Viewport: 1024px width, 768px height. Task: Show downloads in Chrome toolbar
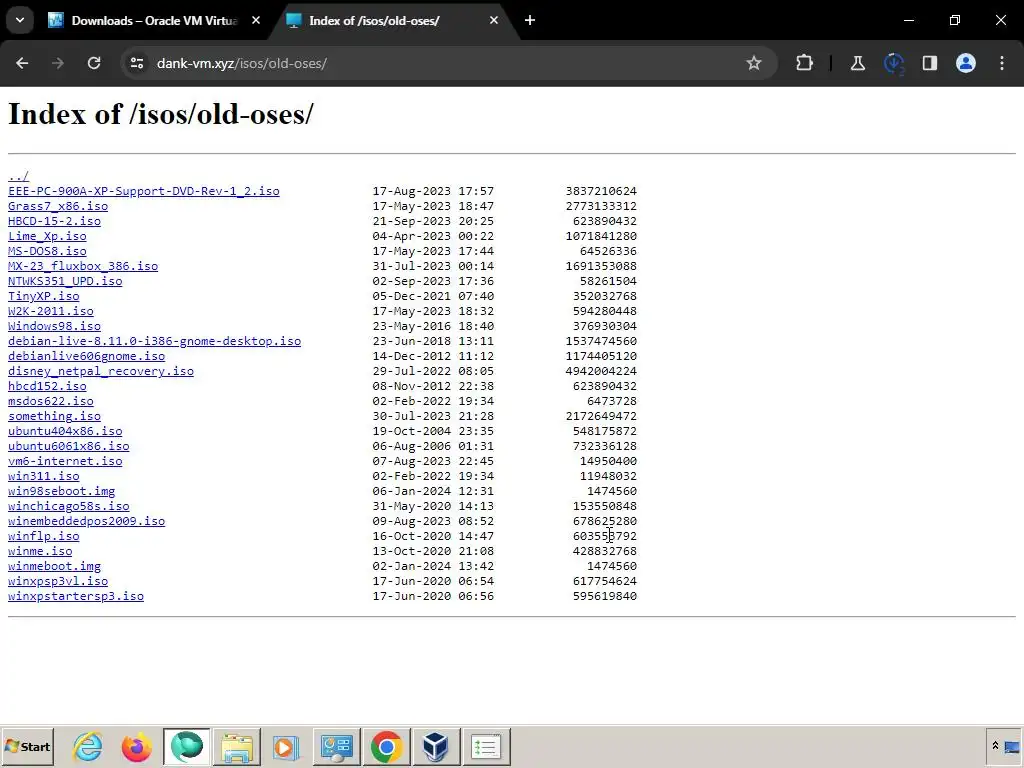893,63
